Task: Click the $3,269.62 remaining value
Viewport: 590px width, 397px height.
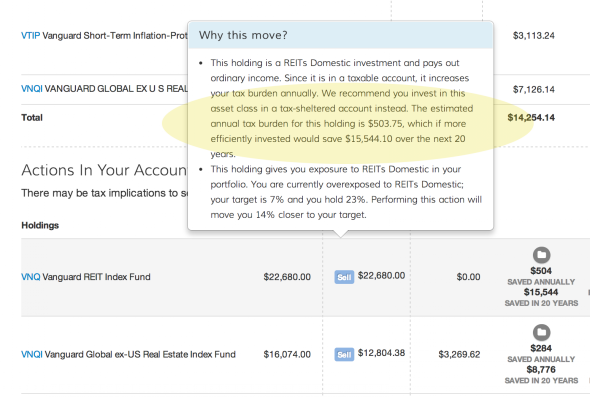Action: 459,354
